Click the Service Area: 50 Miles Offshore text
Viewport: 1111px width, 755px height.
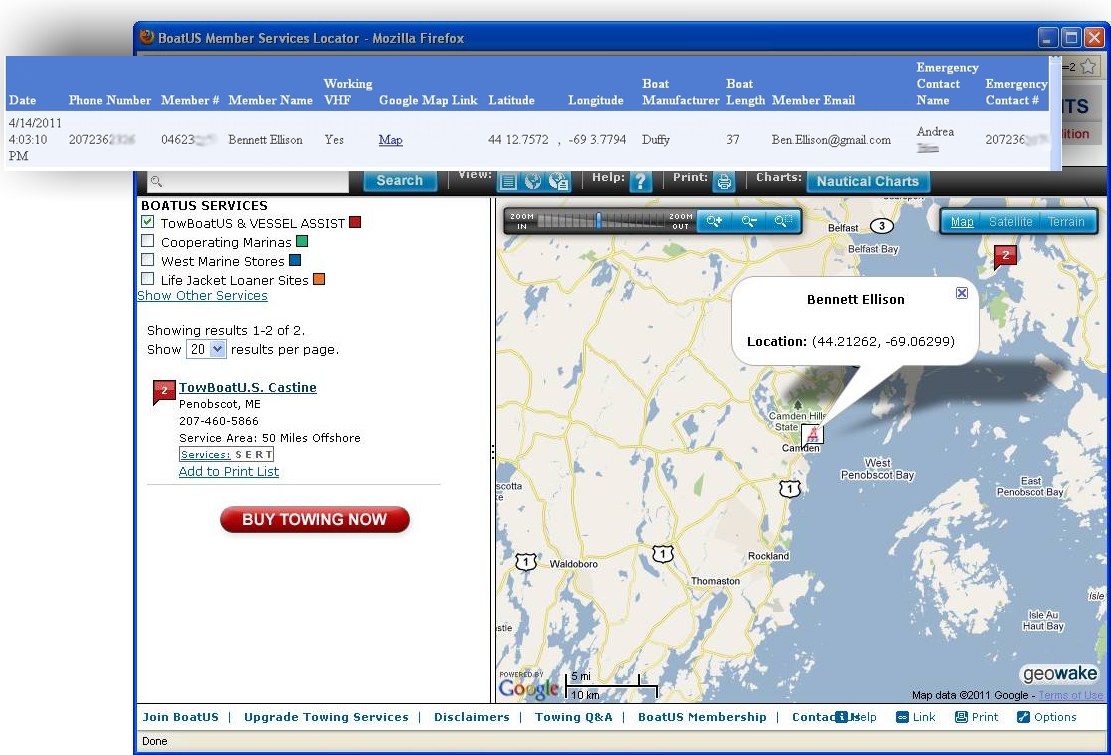pos(269,438)
